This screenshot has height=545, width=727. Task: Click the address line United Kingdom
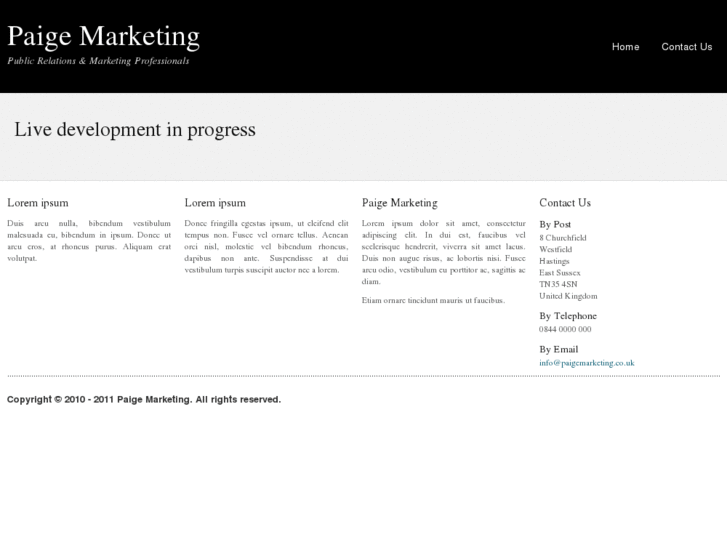pos(568,296)
